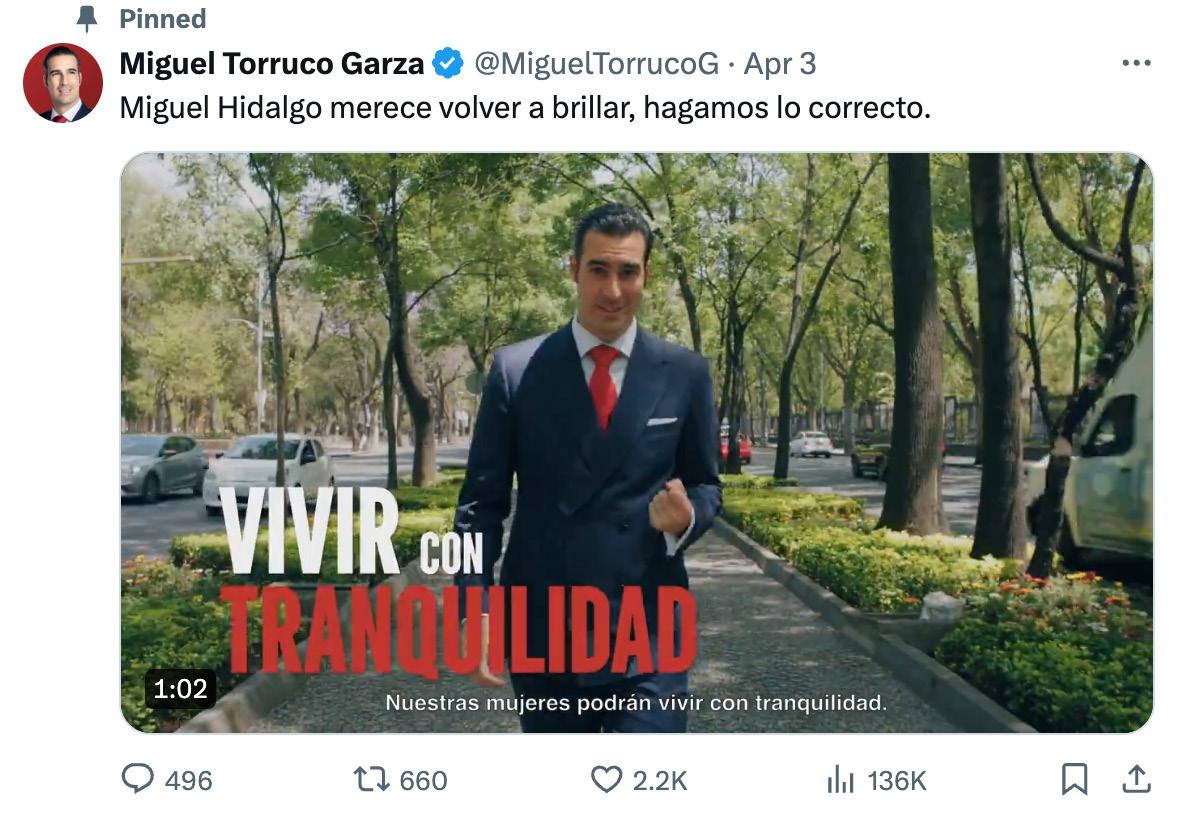Click the pushpin icon beside Pinned
Screen dimensions: 1186x822
click(88, 18)
